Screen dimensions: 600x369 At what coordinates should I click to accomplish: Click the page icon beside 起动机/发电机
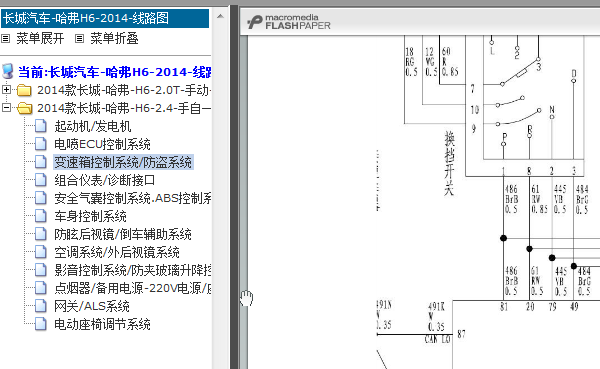point(41,126)
